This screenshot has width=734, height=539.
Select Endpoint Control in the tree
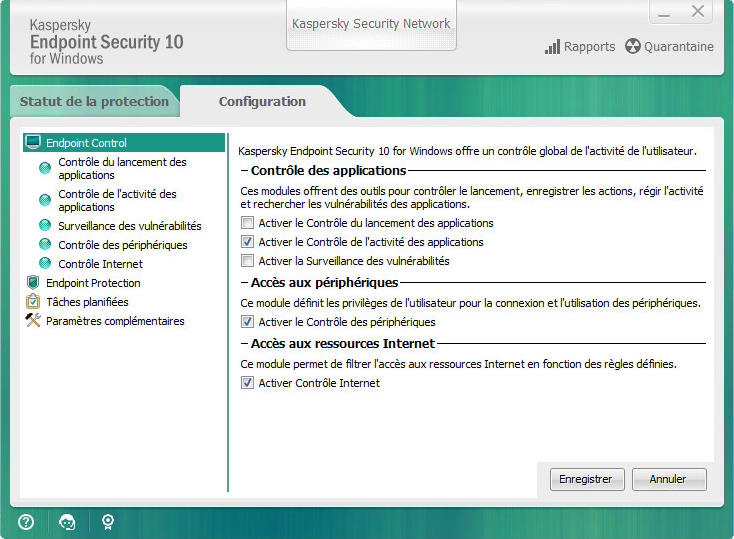[124, 142]
